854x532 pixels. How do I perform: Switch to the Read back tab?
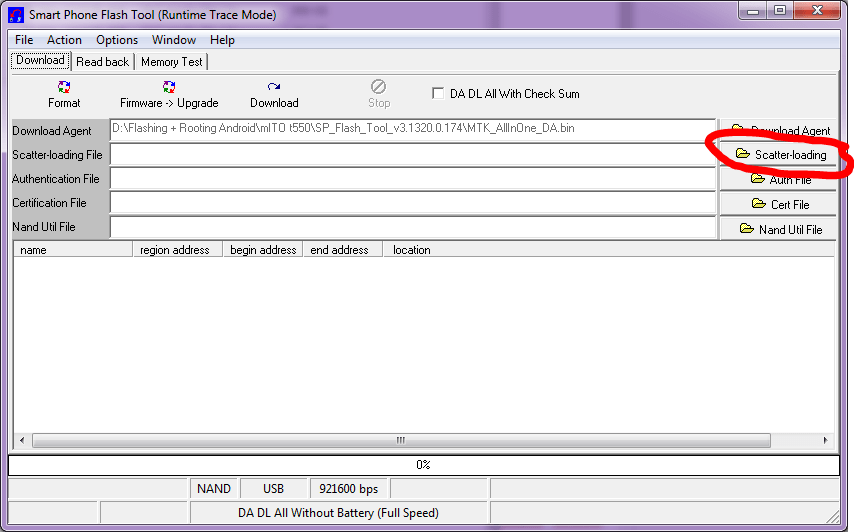click(102, 62)
